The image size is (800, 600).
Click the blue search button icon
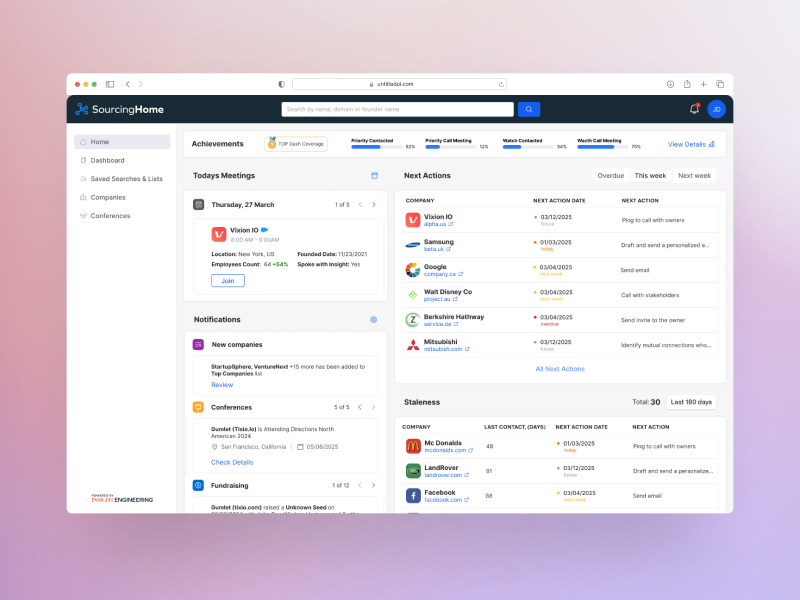pyautogui.click(x=529, y=109)
